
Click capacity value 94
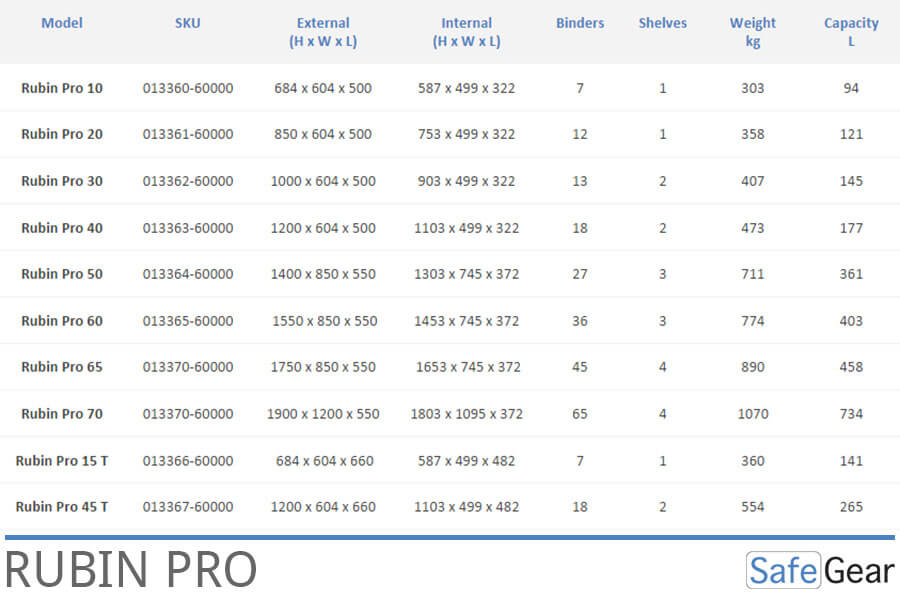point(851,88)
